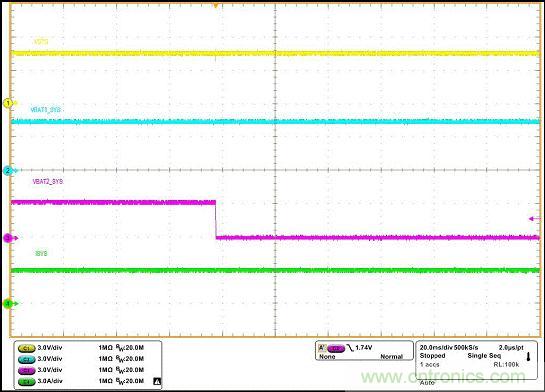545x392 pixels.
Task: Click the yellow C1 channel badge
Action: (x=26, y=348)
